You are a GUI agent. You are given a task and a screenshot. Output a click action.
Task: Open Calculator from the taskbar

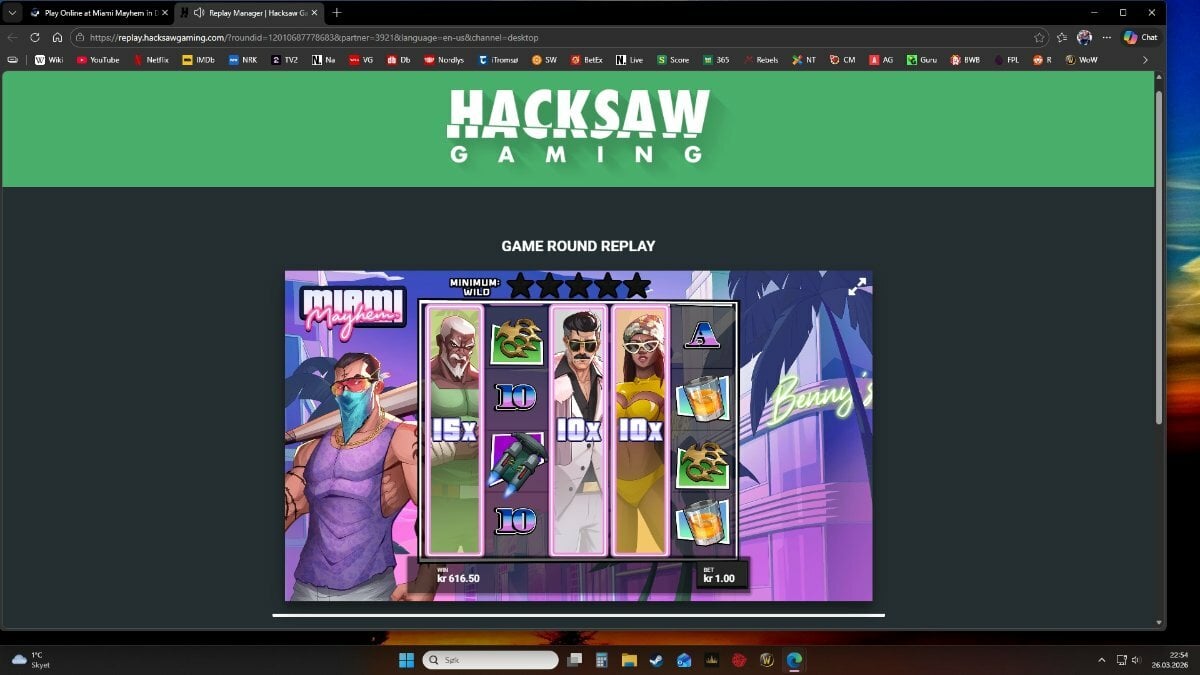pos(602,660)
